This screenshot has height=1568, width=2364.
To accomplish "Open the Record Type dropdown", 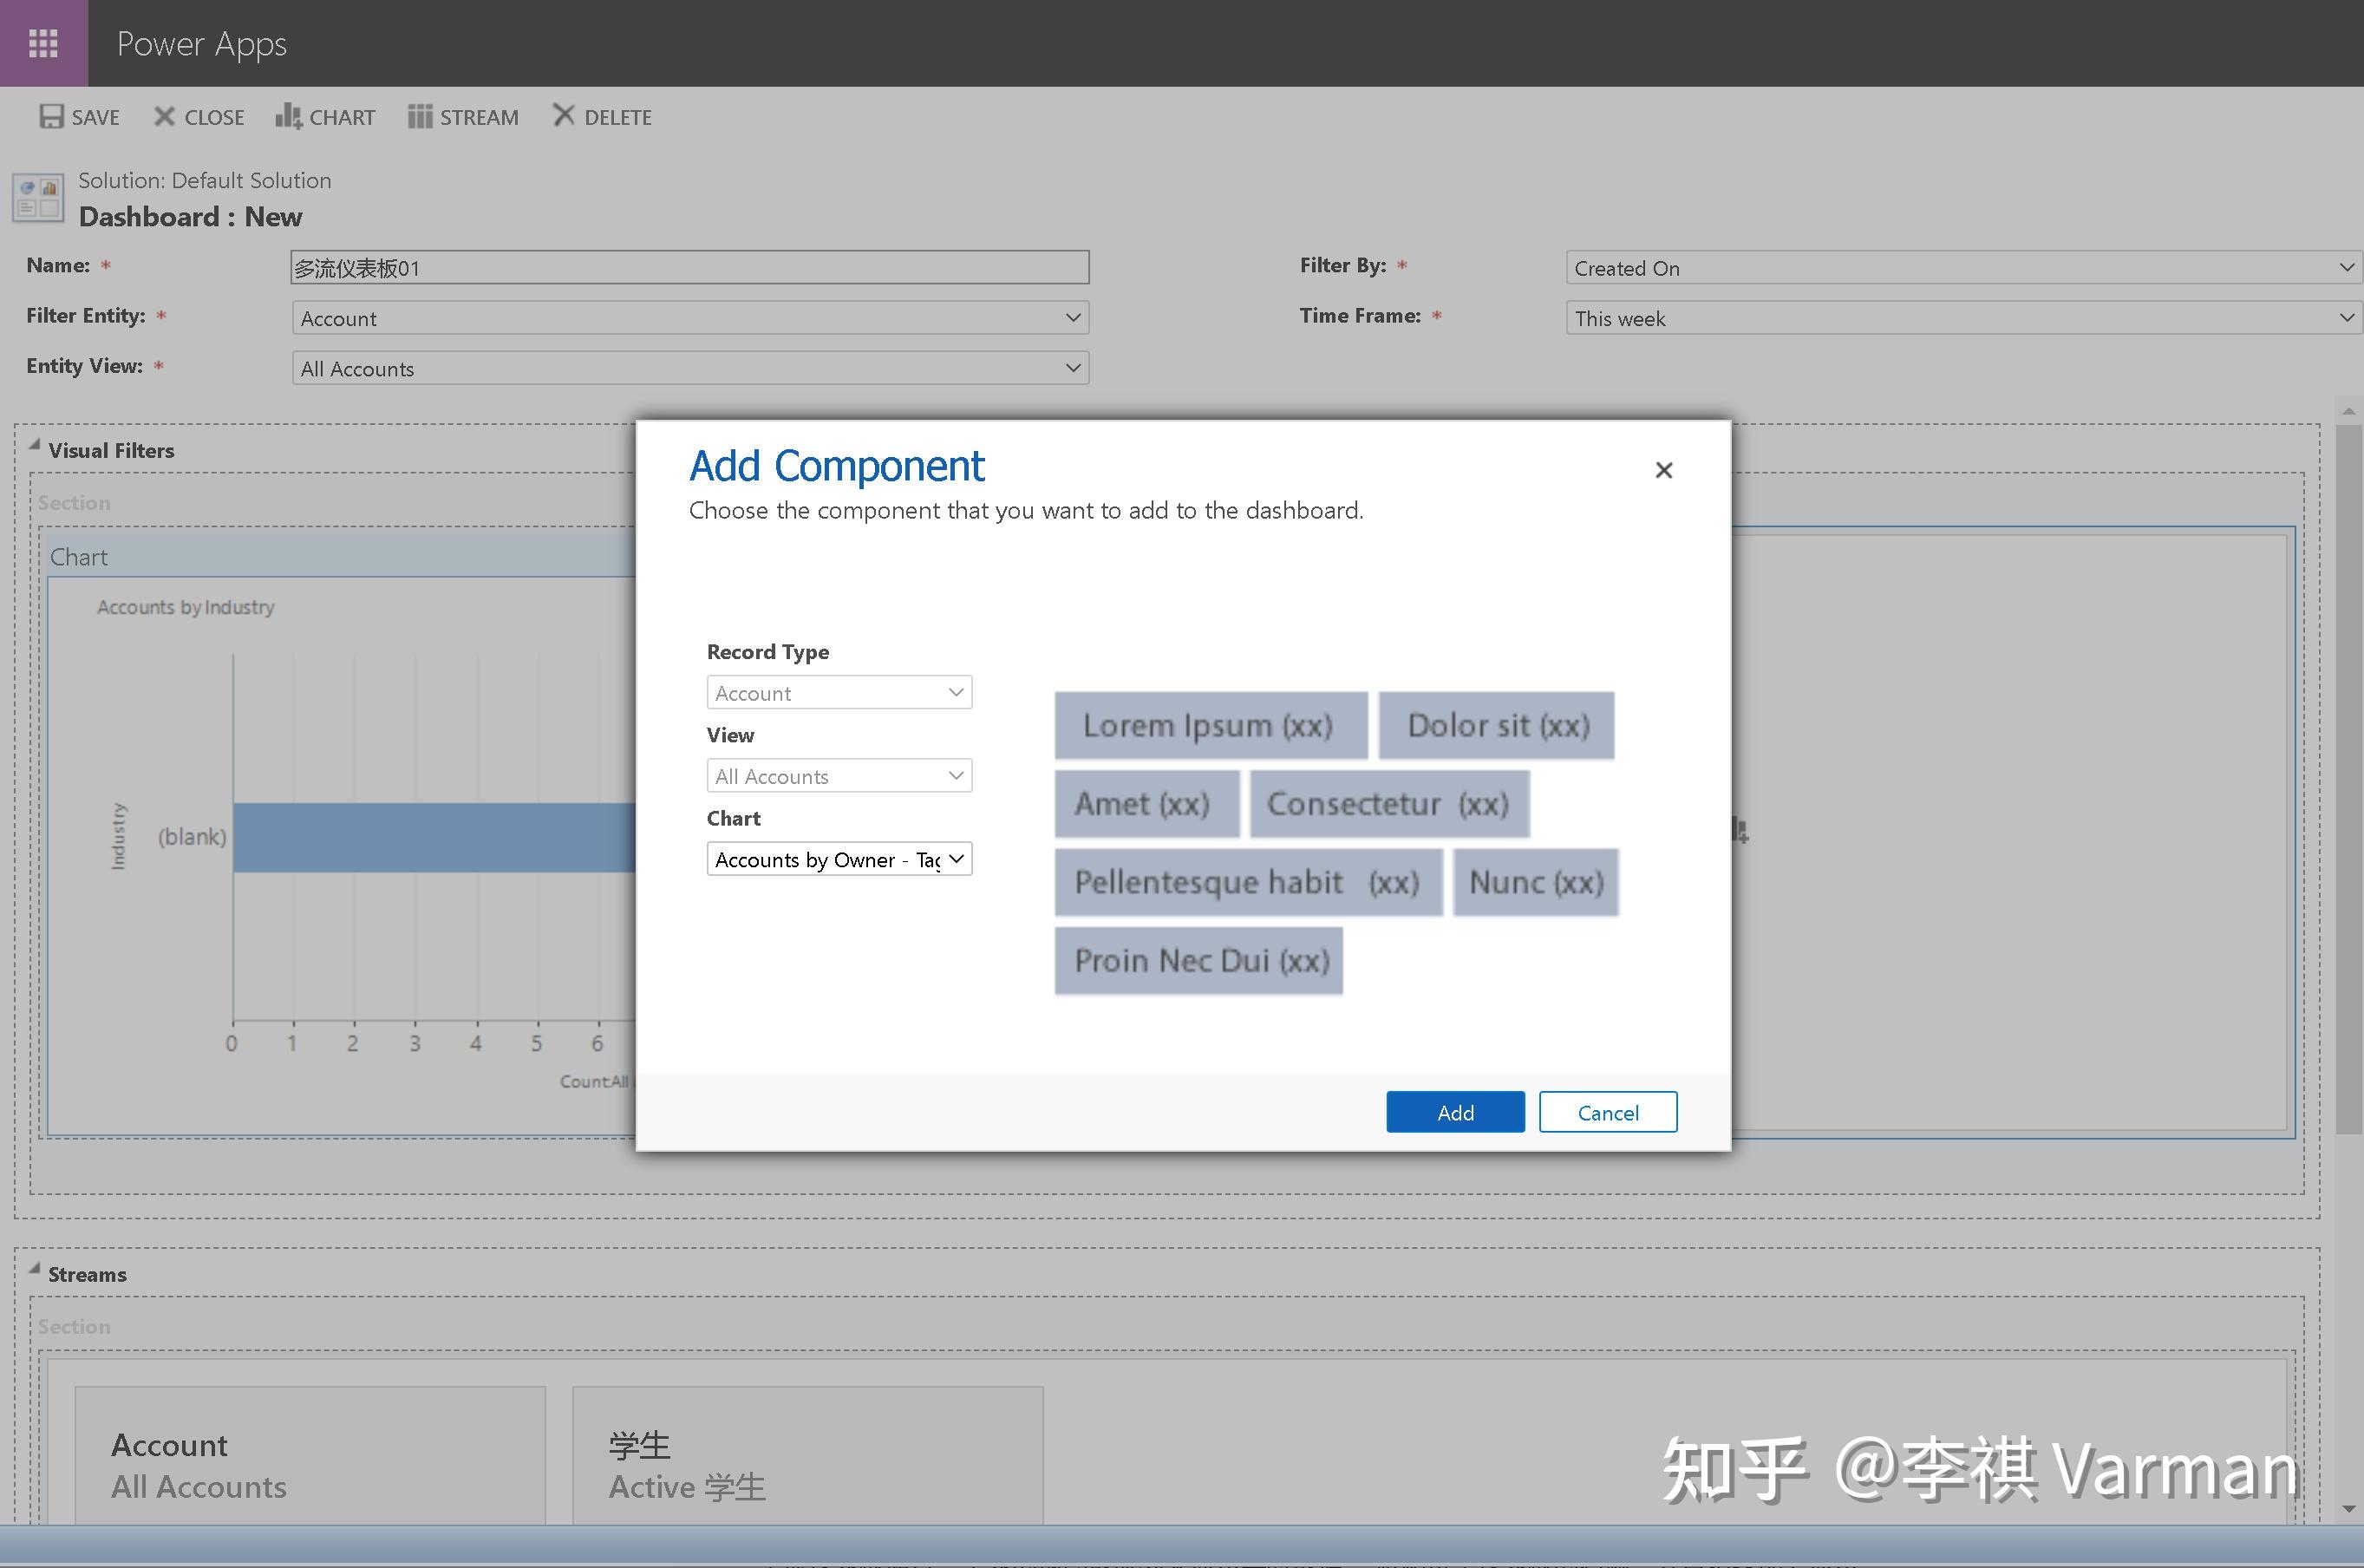I will pyautogui.click(x=839, y=693).
